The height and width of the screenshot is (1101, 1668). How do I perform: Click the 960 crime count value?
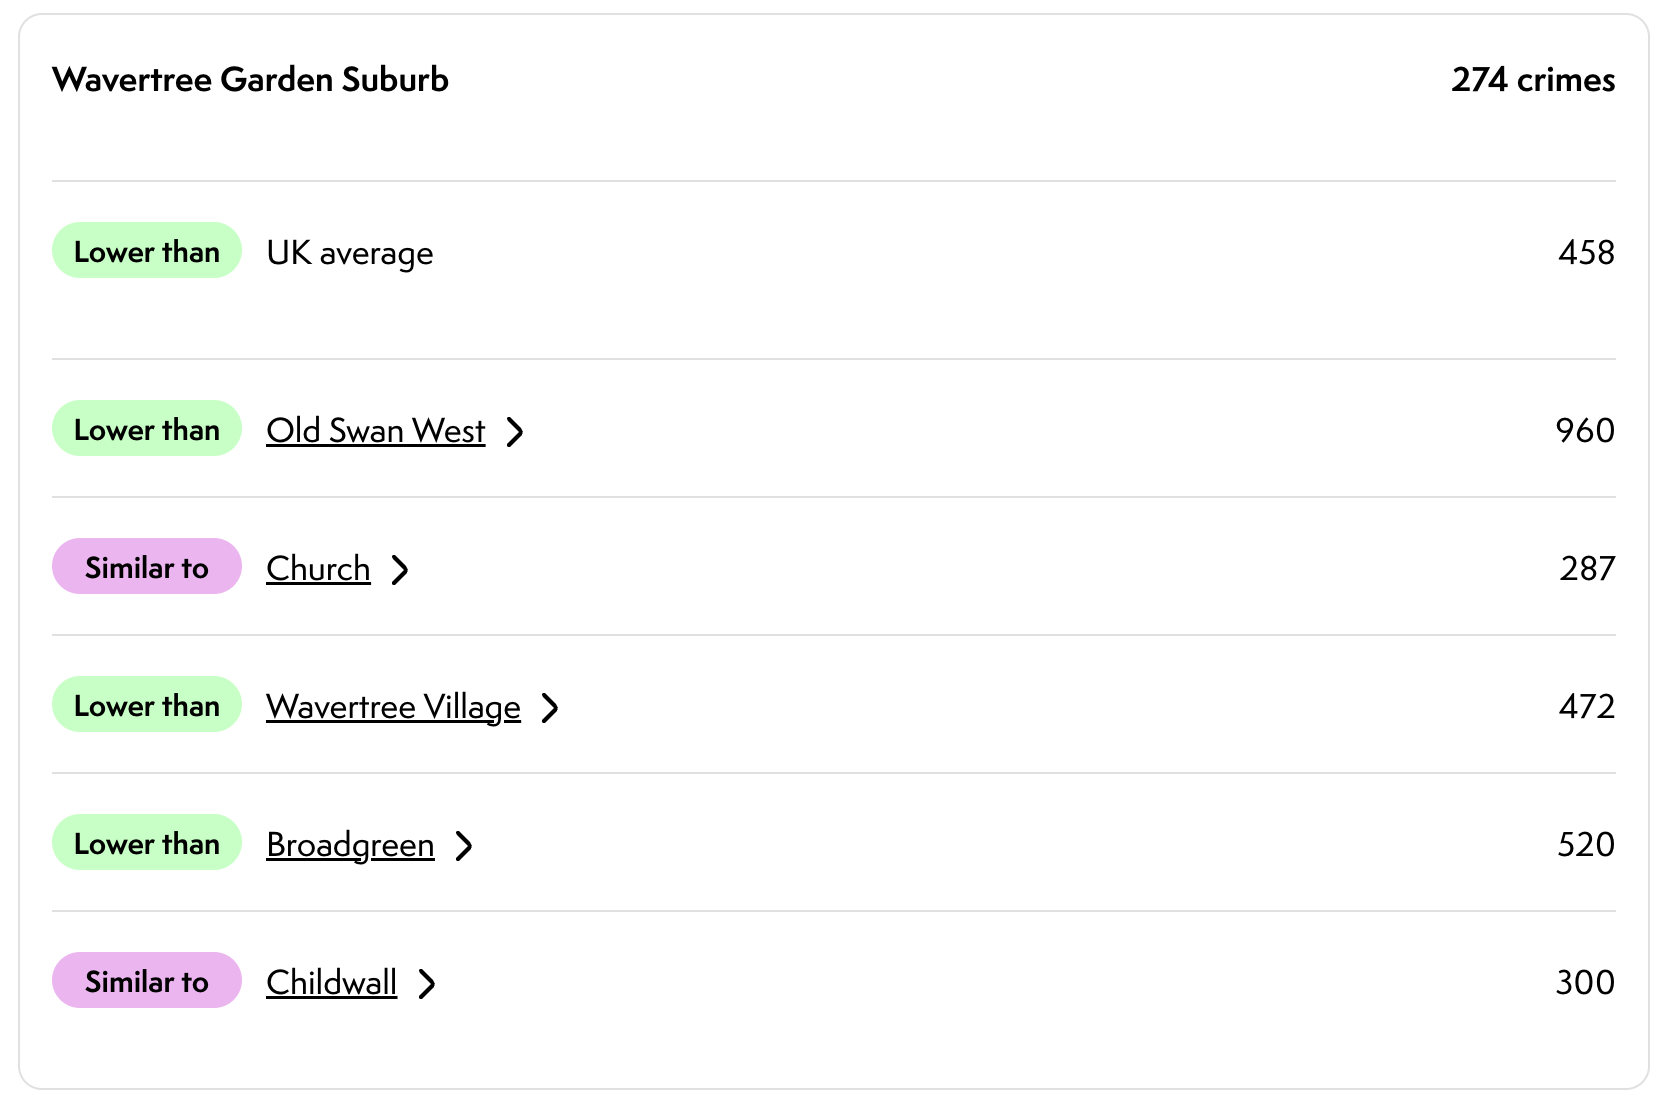point(1585,431)
